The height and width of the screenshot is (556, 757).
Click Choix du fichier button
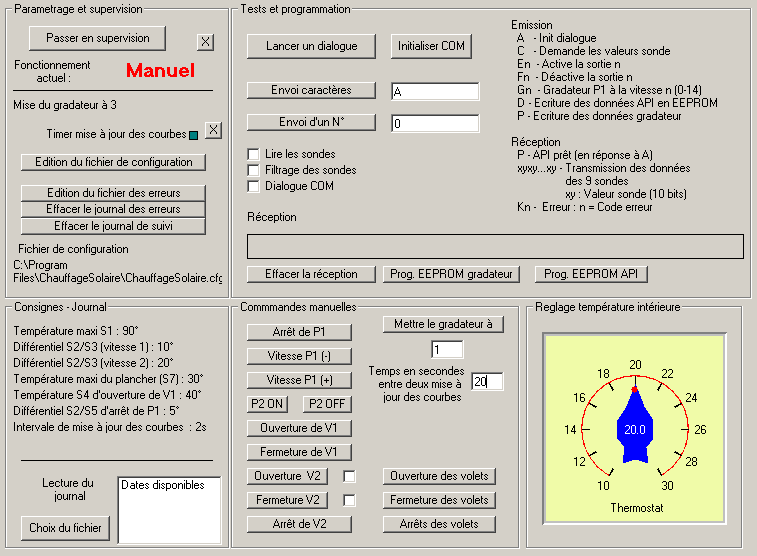[x=65, y=528]
